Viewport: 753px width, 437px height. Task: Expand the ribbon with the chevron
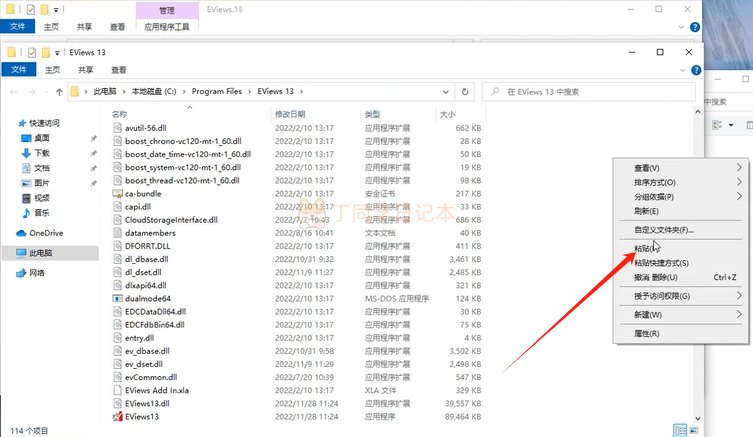click(682, 70)
